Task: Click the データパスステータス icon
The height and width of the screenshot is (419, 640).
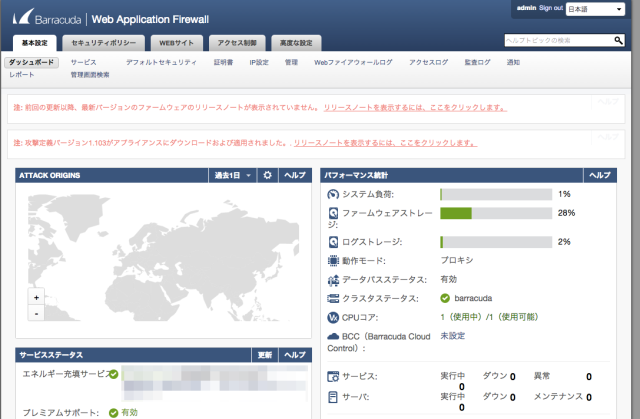Action: [333, 280]
